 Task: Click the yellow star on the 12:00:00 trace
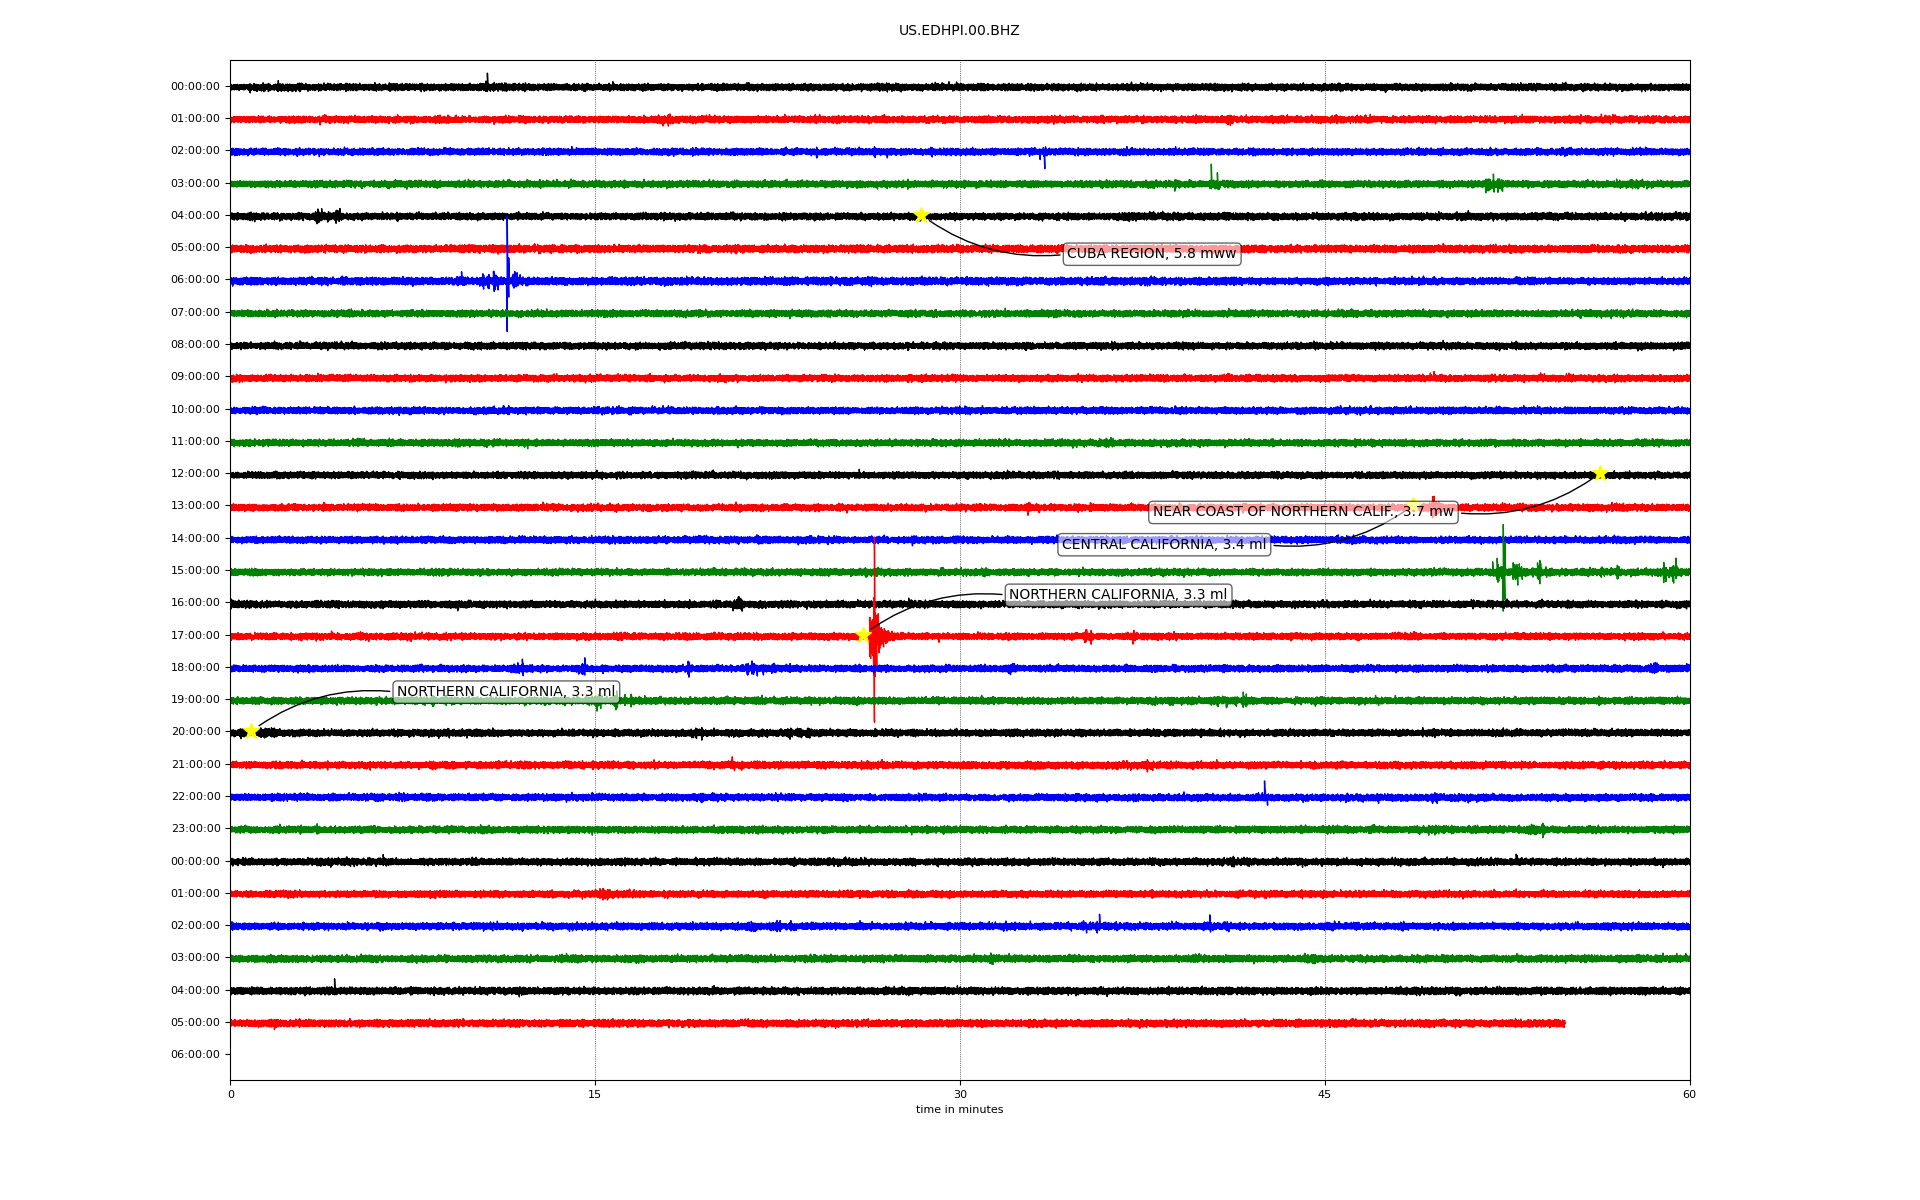coord(1600,473)
